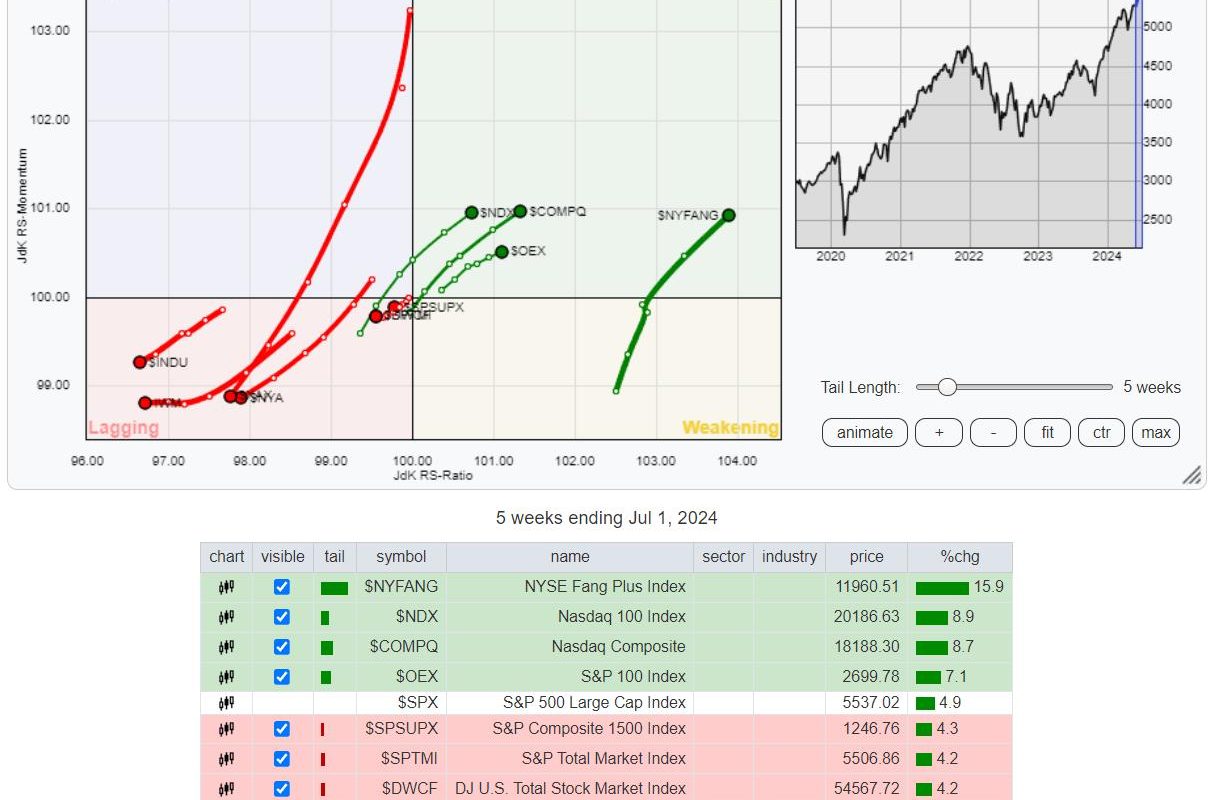Viewport: 1216px width, 800px height.
Task: Select the $NDX head point on the graph
Action: coord(472,213)
